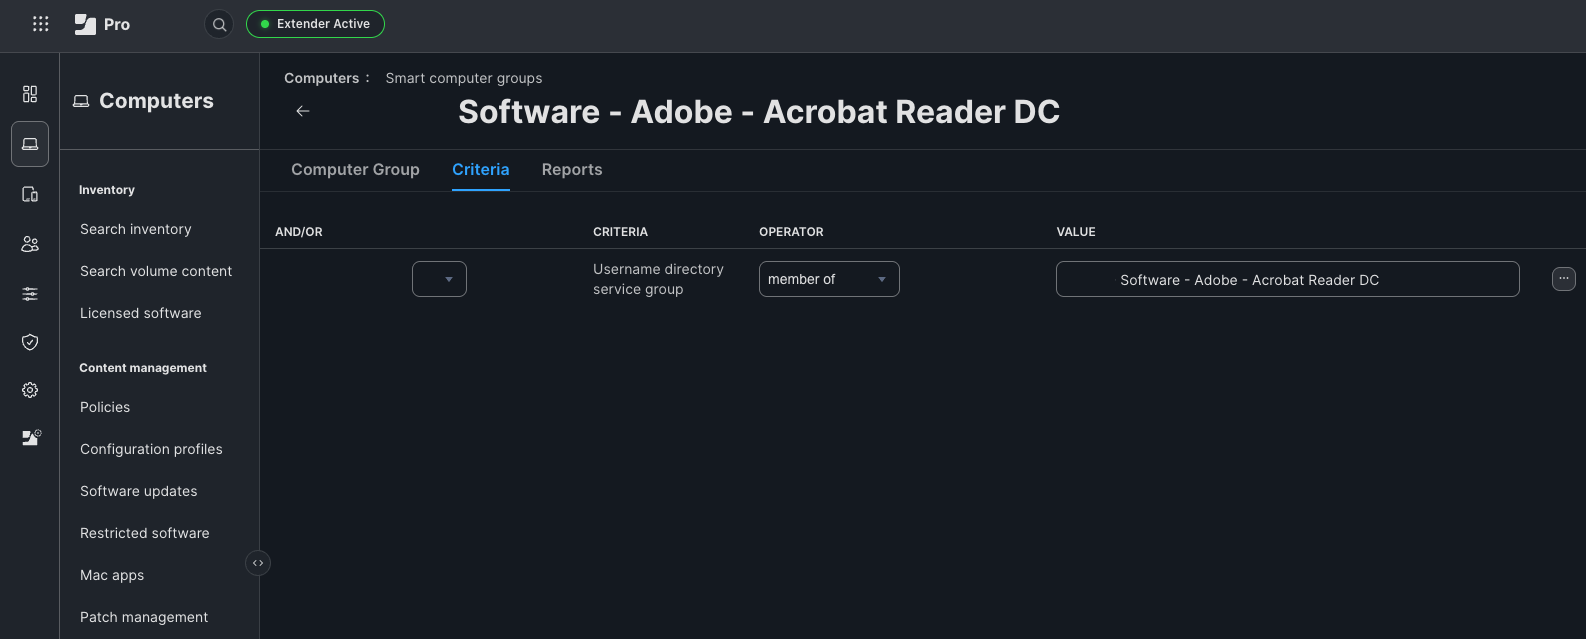Click the 'Username directory service group' criteria text

click(658, 279)
